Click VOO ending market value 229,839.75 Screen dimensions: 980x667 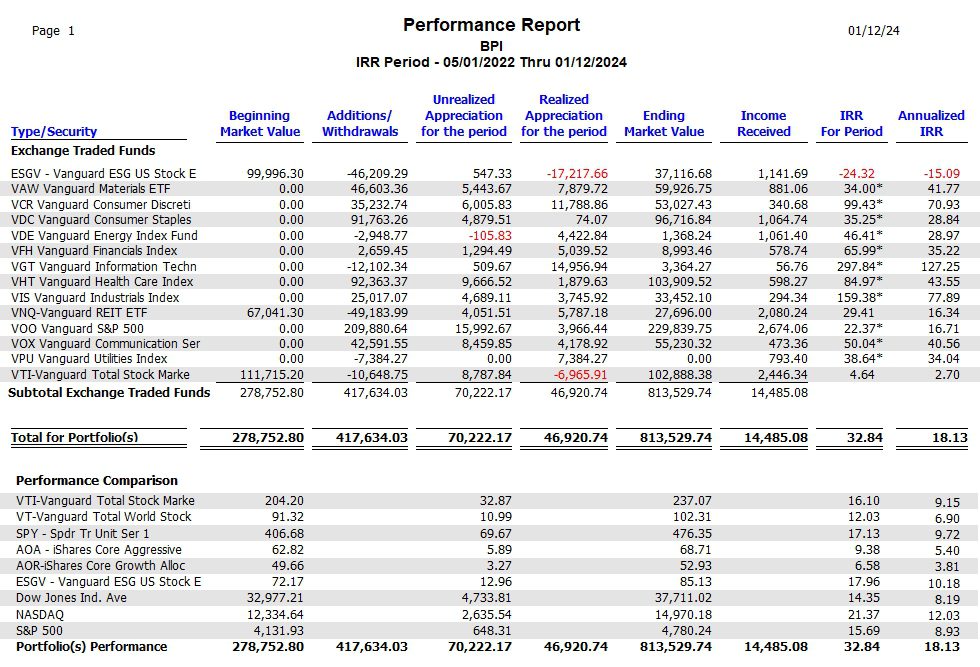point(679,328)
